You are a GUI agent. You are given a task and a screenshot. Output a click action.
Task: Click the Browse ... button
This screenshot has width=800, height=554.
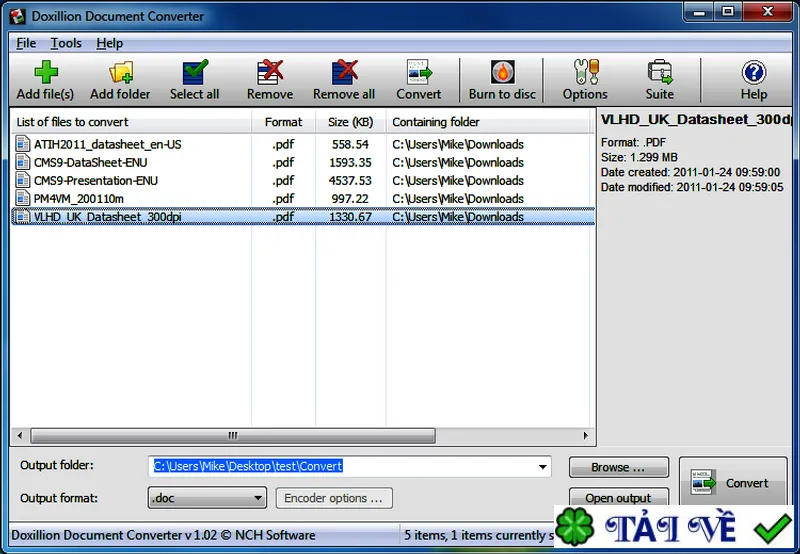click(618, 467)
